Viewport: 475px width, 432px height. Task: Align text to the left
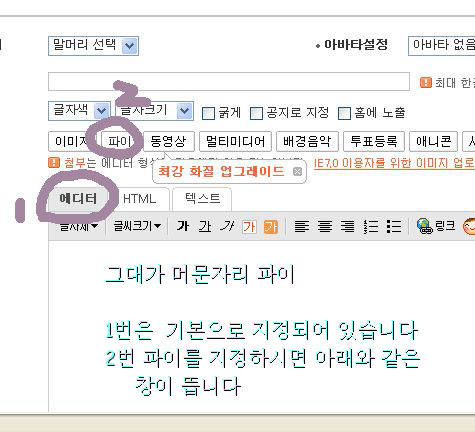pyautogui.click(x=302, y=227)
